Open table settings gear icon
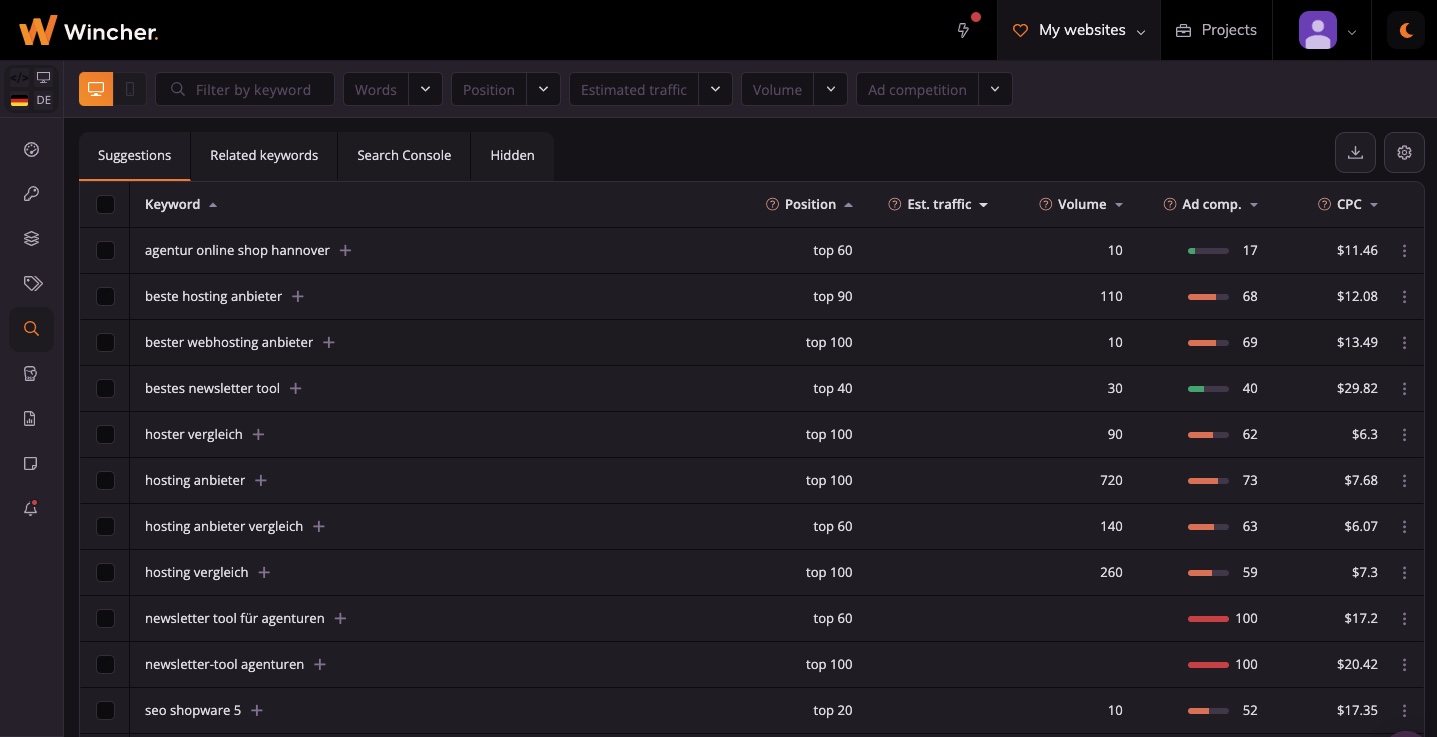The width and height of the screenshot is (1437, 737). click(x=1404, y=152)
